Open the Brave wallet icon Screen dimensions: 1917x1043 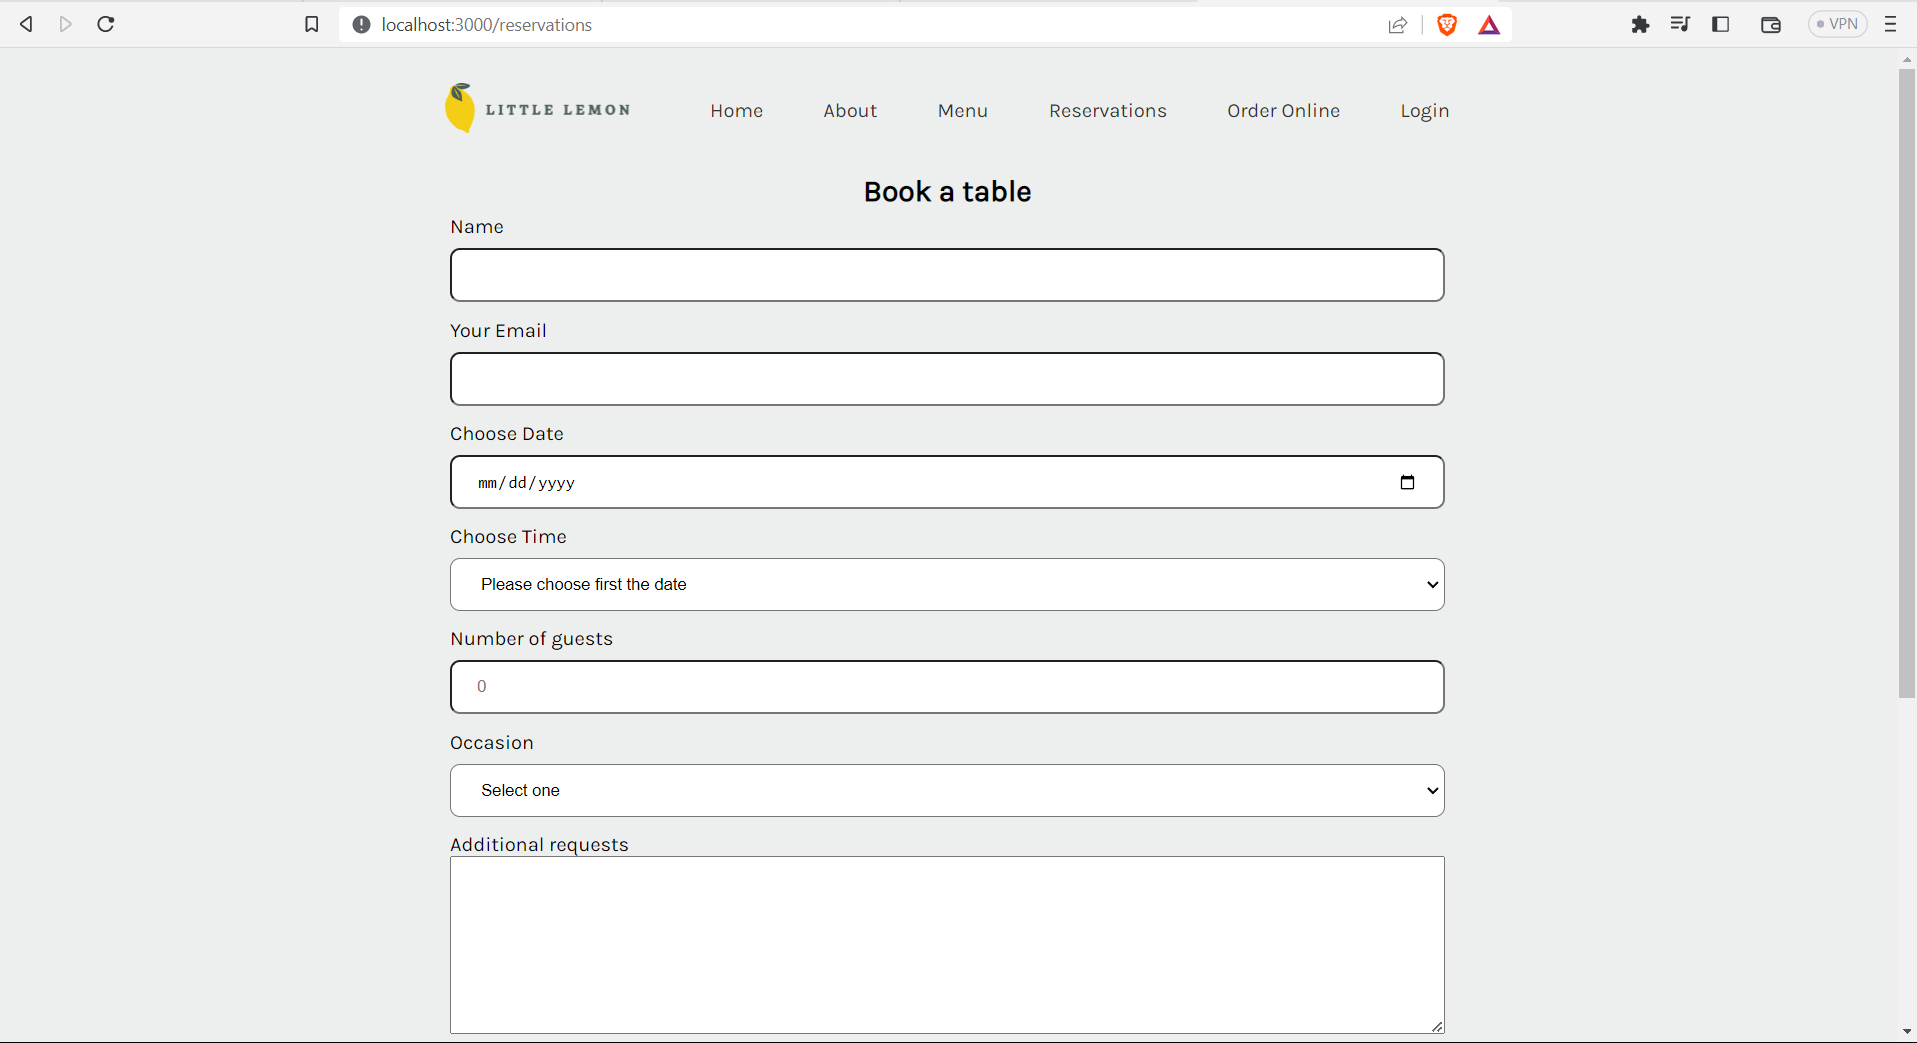(1770, 24)
